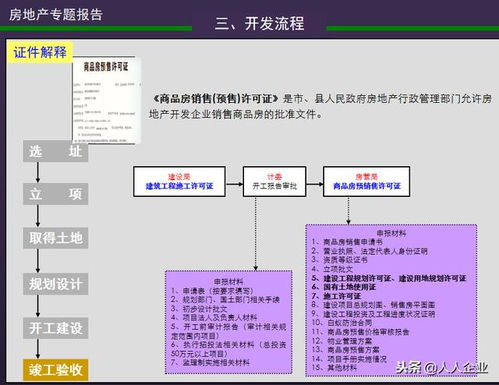Screen dimensions: 499x385
Task: Click item 1、申请表(按要求填写)
Action: click(x=212, y=291)
